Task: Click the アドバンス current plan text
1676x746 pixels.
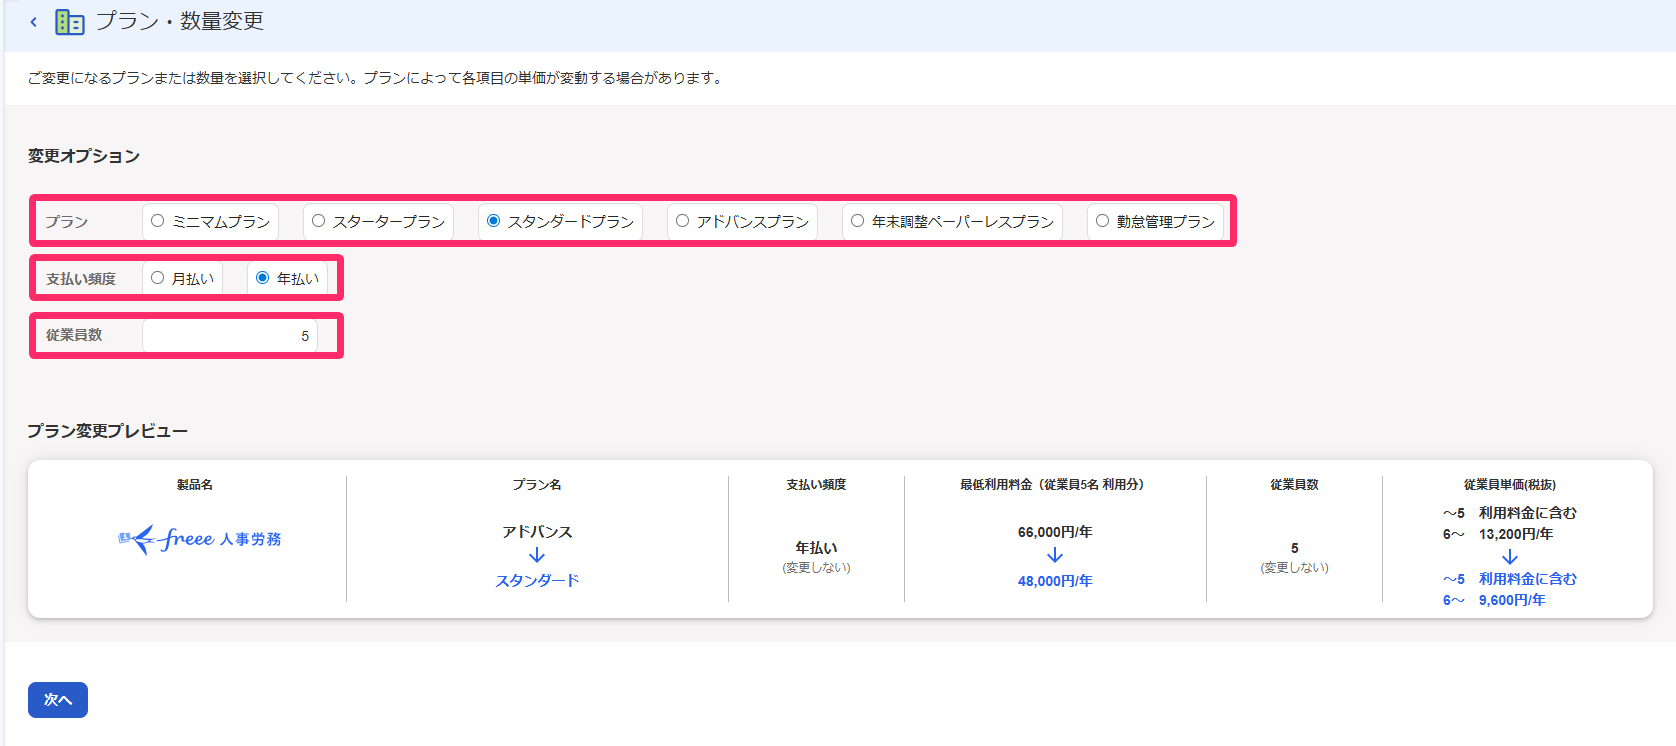Action: click(x=537, y=532)
